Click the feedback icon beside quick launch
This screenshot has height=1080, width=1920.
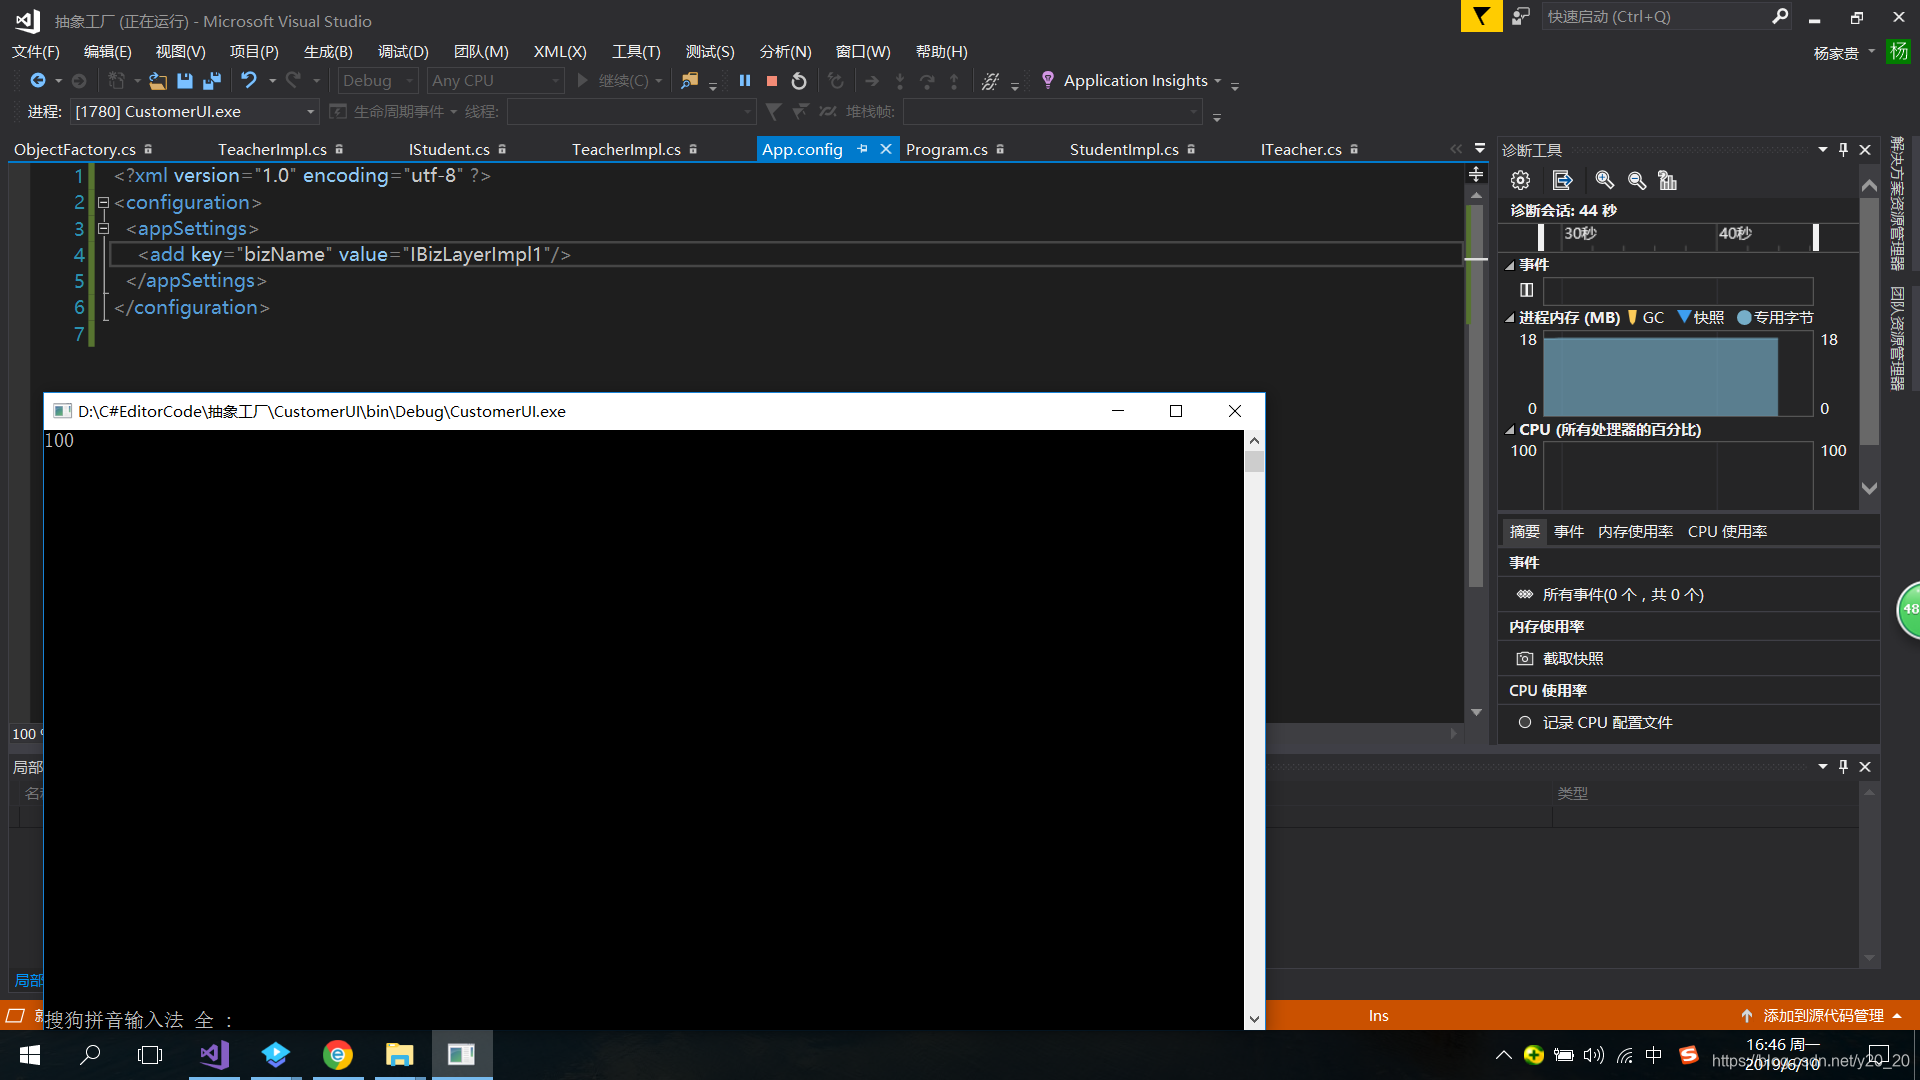1521,16
